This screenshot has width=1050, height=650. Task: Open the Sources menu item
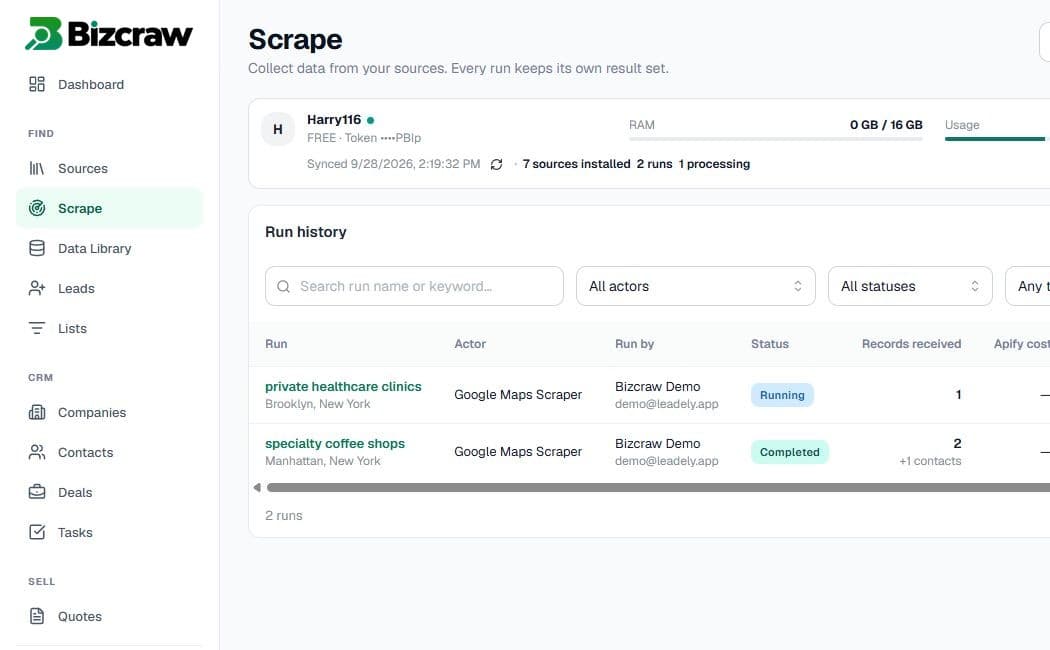pyautogui.click(x=109, y=168)
